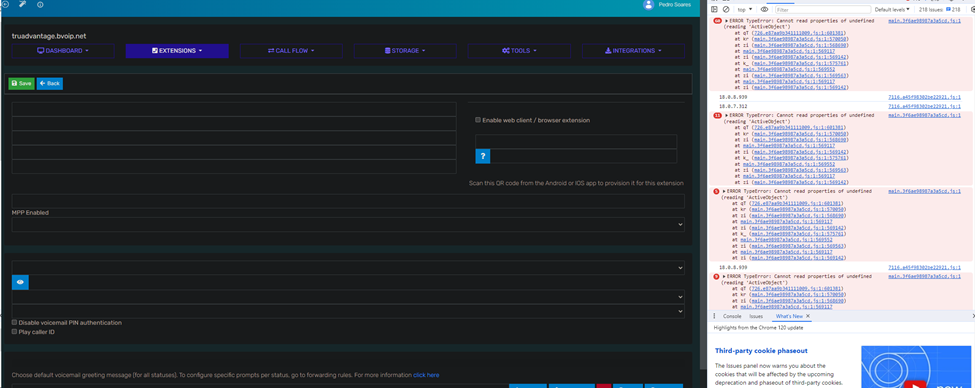Check the Play caller ID checkbox
This screenshot has height=388, width=975.
(x=14, y=332)
